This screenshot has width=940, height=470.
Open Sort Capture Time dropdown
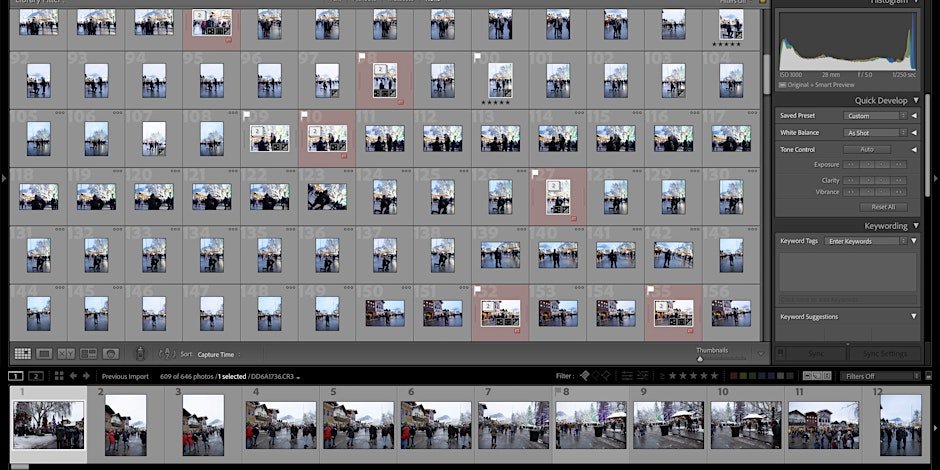tap(218, 354)
